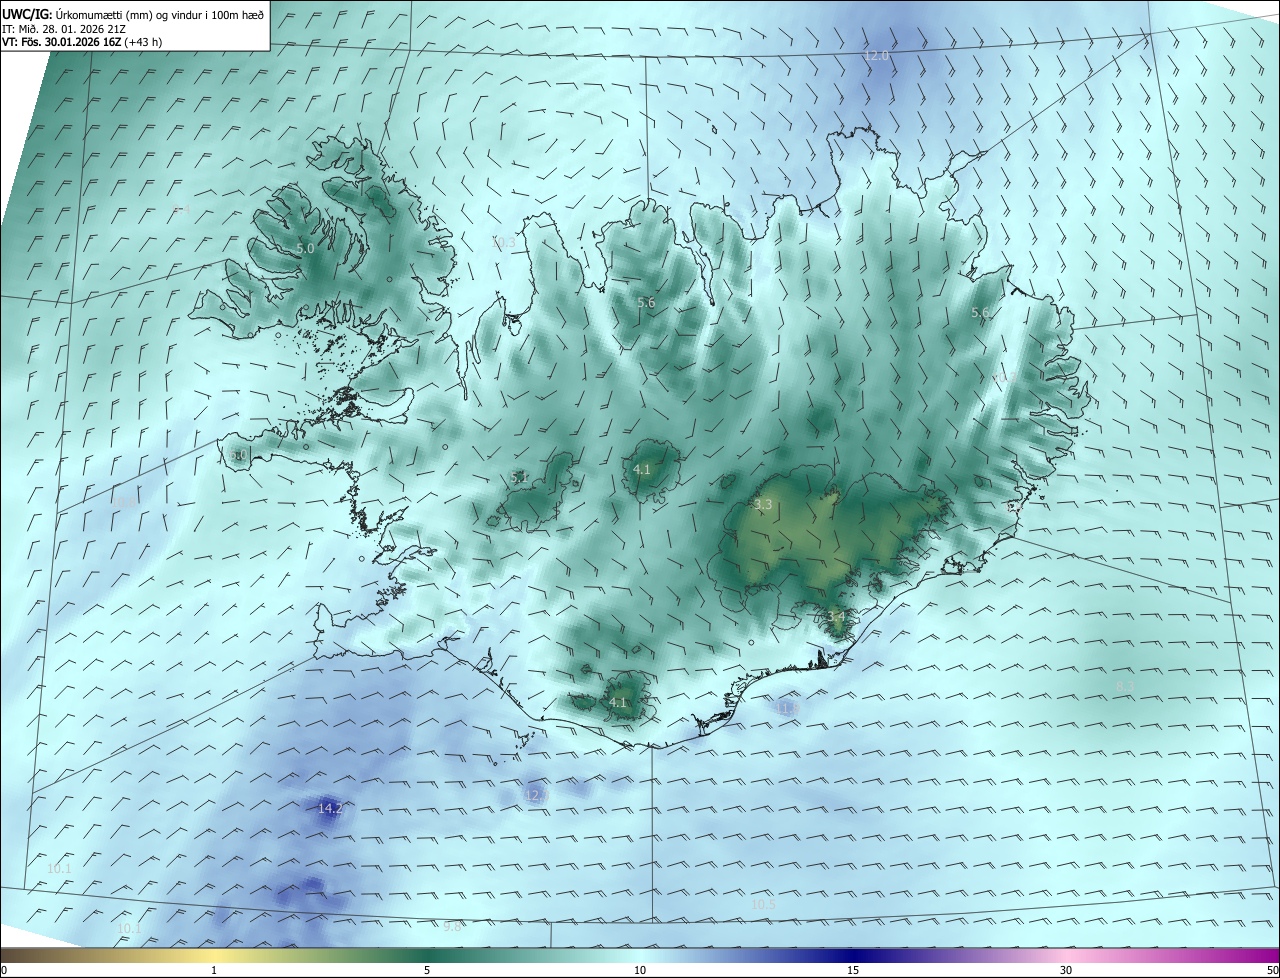Click the 12.0 value label in the northern sea
Screen dimensions: 1280x978
pyautogui.click(x=876, y=56)
